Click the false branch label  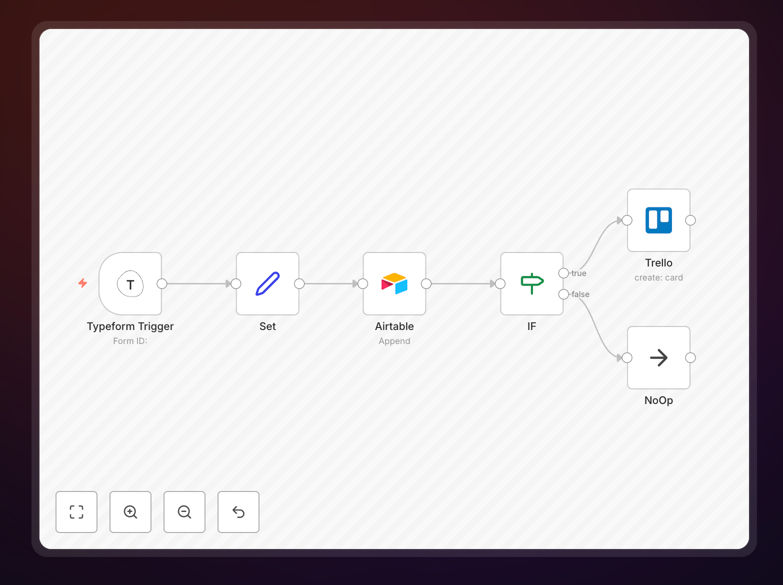coord(580,294)
